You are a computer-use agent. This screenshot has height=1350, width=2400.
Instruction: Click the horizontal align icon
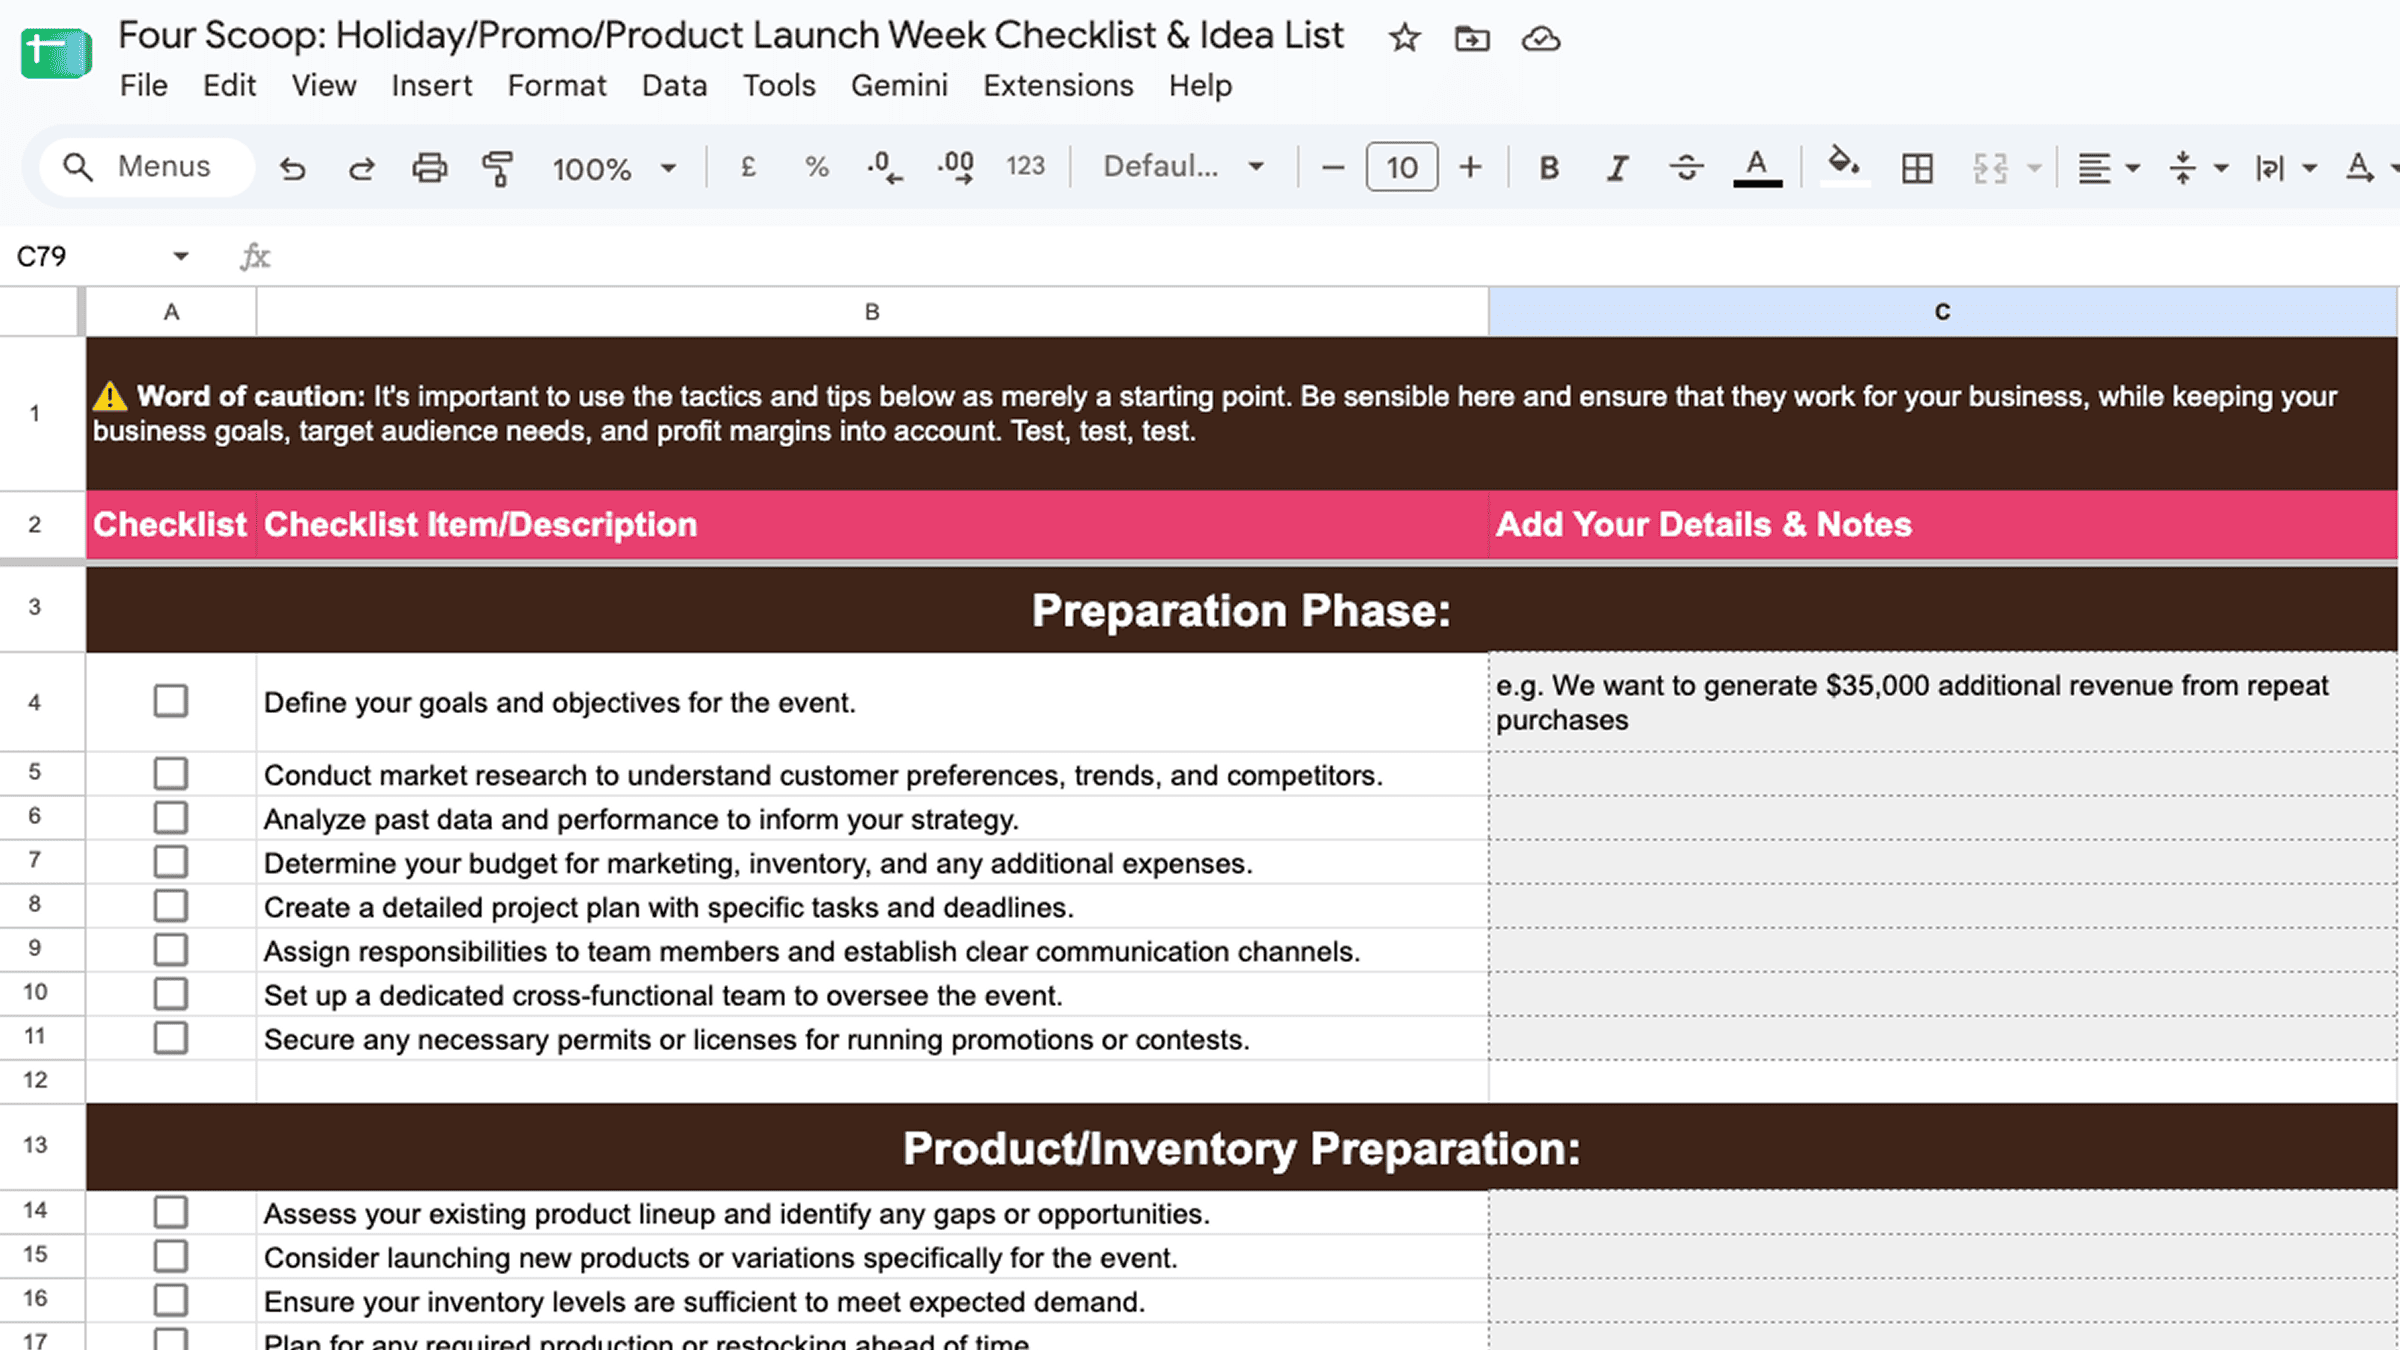[2094, 168]
